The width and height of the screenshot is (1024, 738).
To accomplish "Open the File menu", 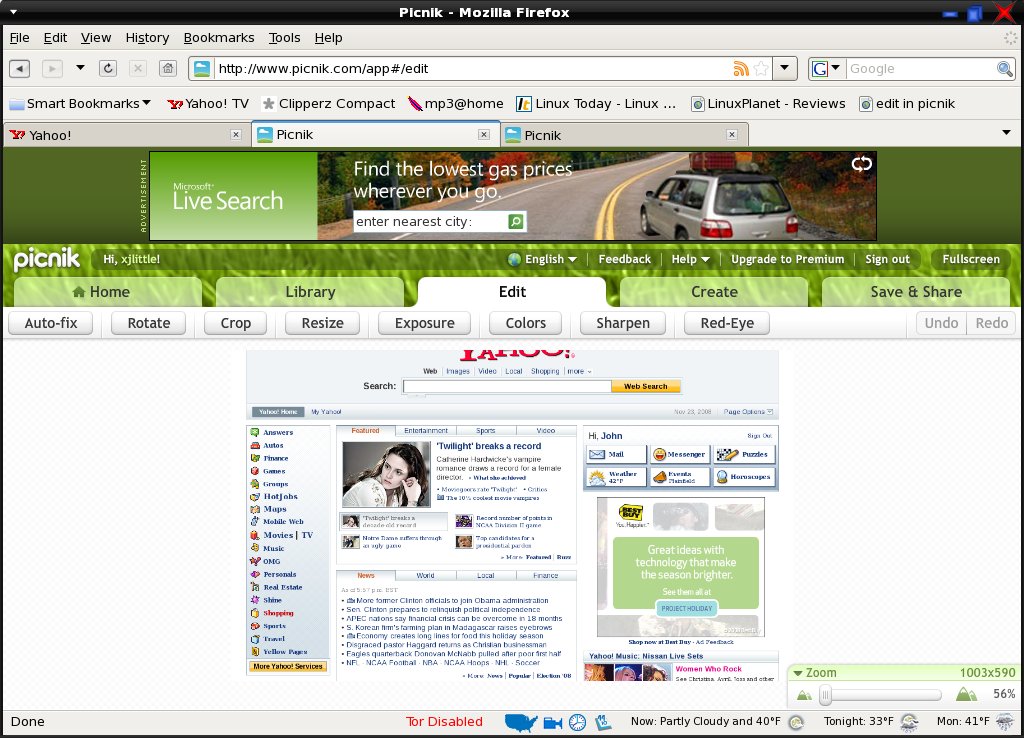I will [20, 38].
